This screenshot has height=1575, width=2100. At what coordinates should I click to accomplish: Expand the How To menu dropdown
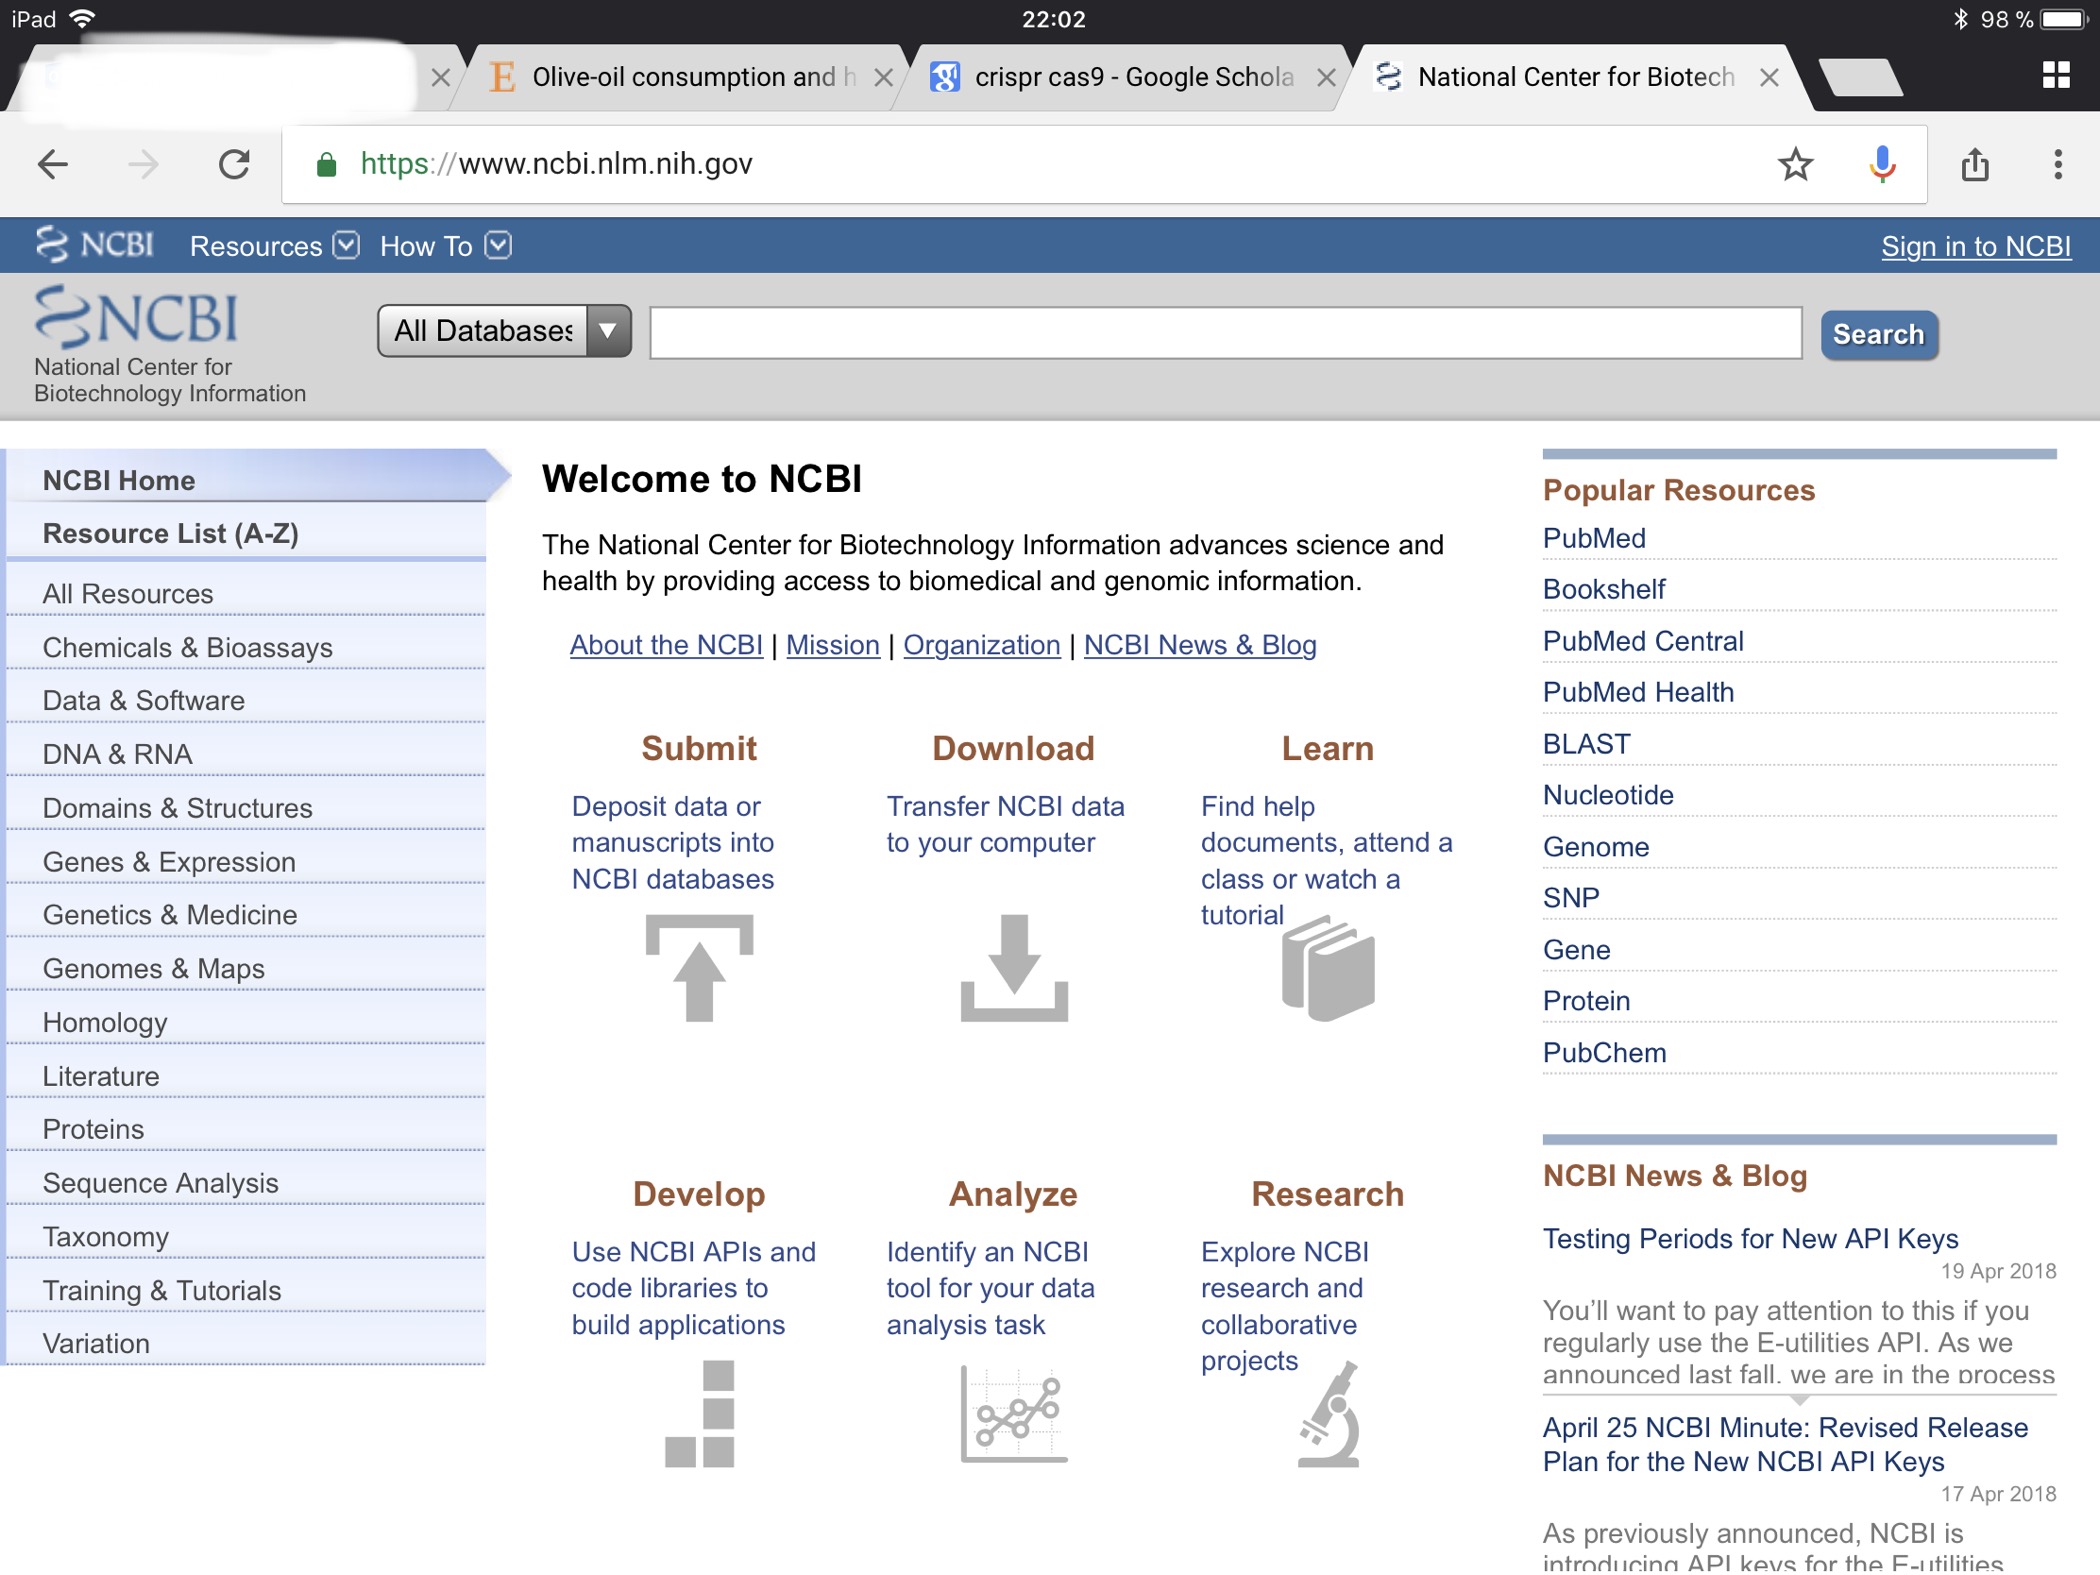coord(445,246)
